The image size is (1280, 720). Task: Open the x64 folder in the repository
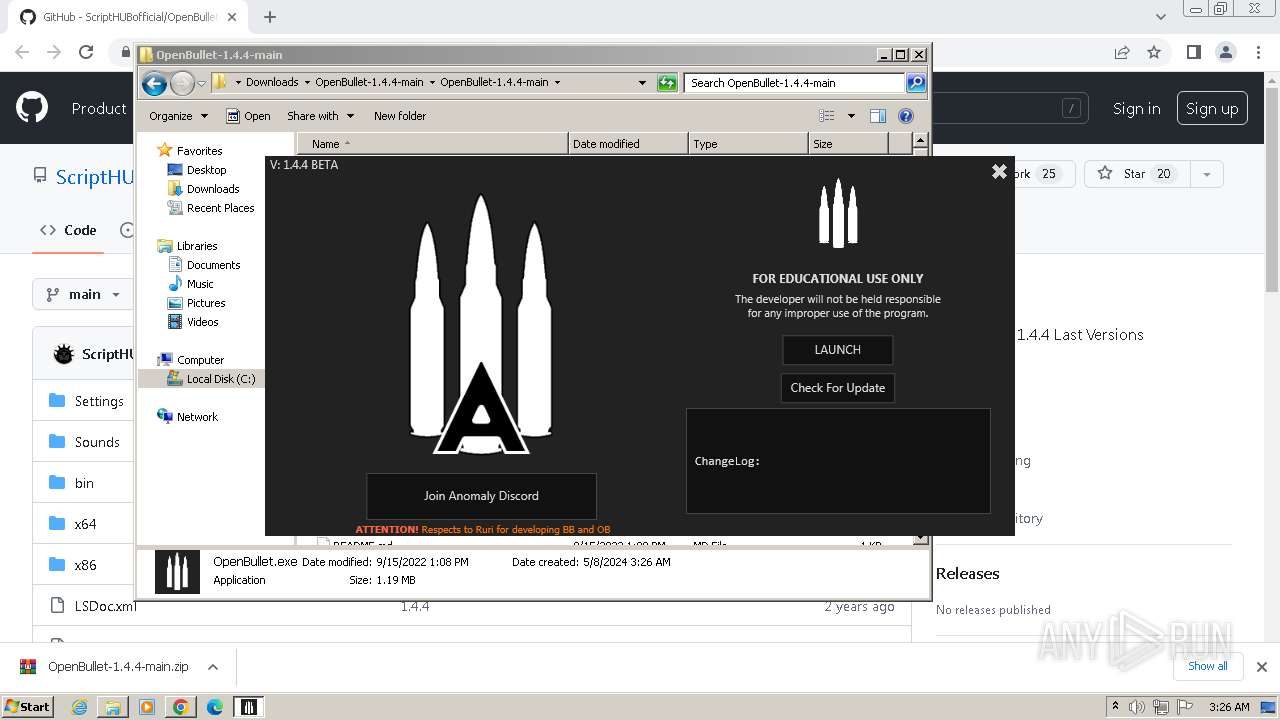coord(85,524)
